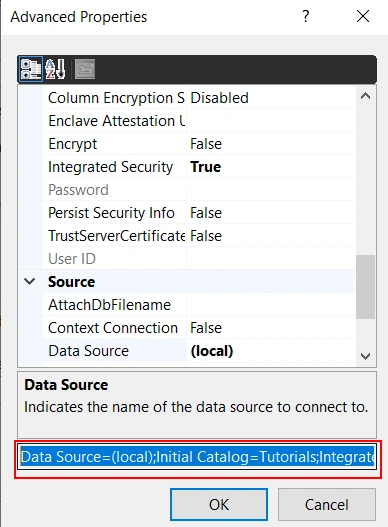Confirm with the OK button
The width and height of the screenshot is (388, 527).
click(219, 504)
